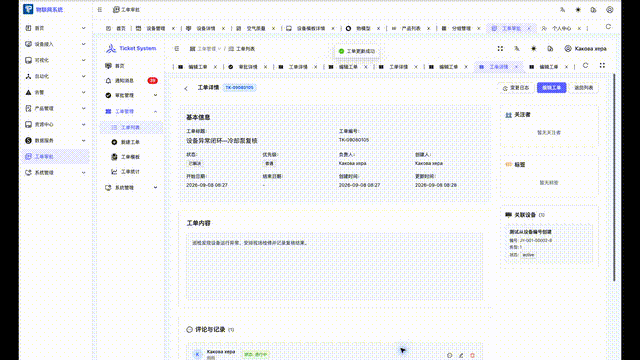Edit the Какова хера comment with pencil icon
This screenshot has width=640, height=360.
461,356
